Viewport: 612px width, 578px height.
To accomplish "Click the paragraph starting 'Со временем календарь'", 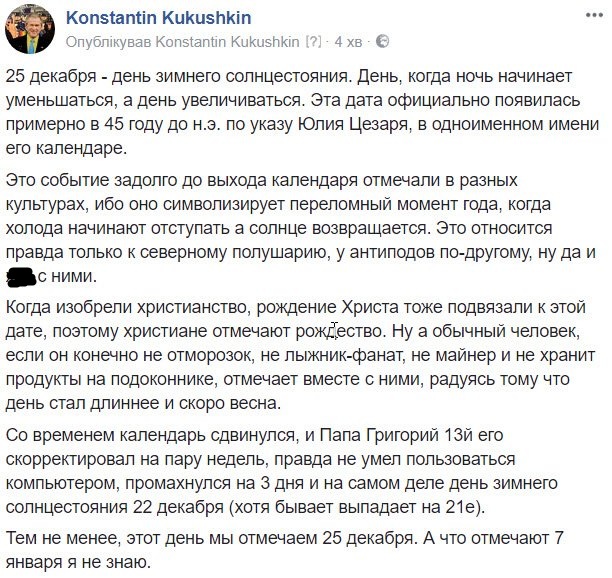I will [282, 471].
